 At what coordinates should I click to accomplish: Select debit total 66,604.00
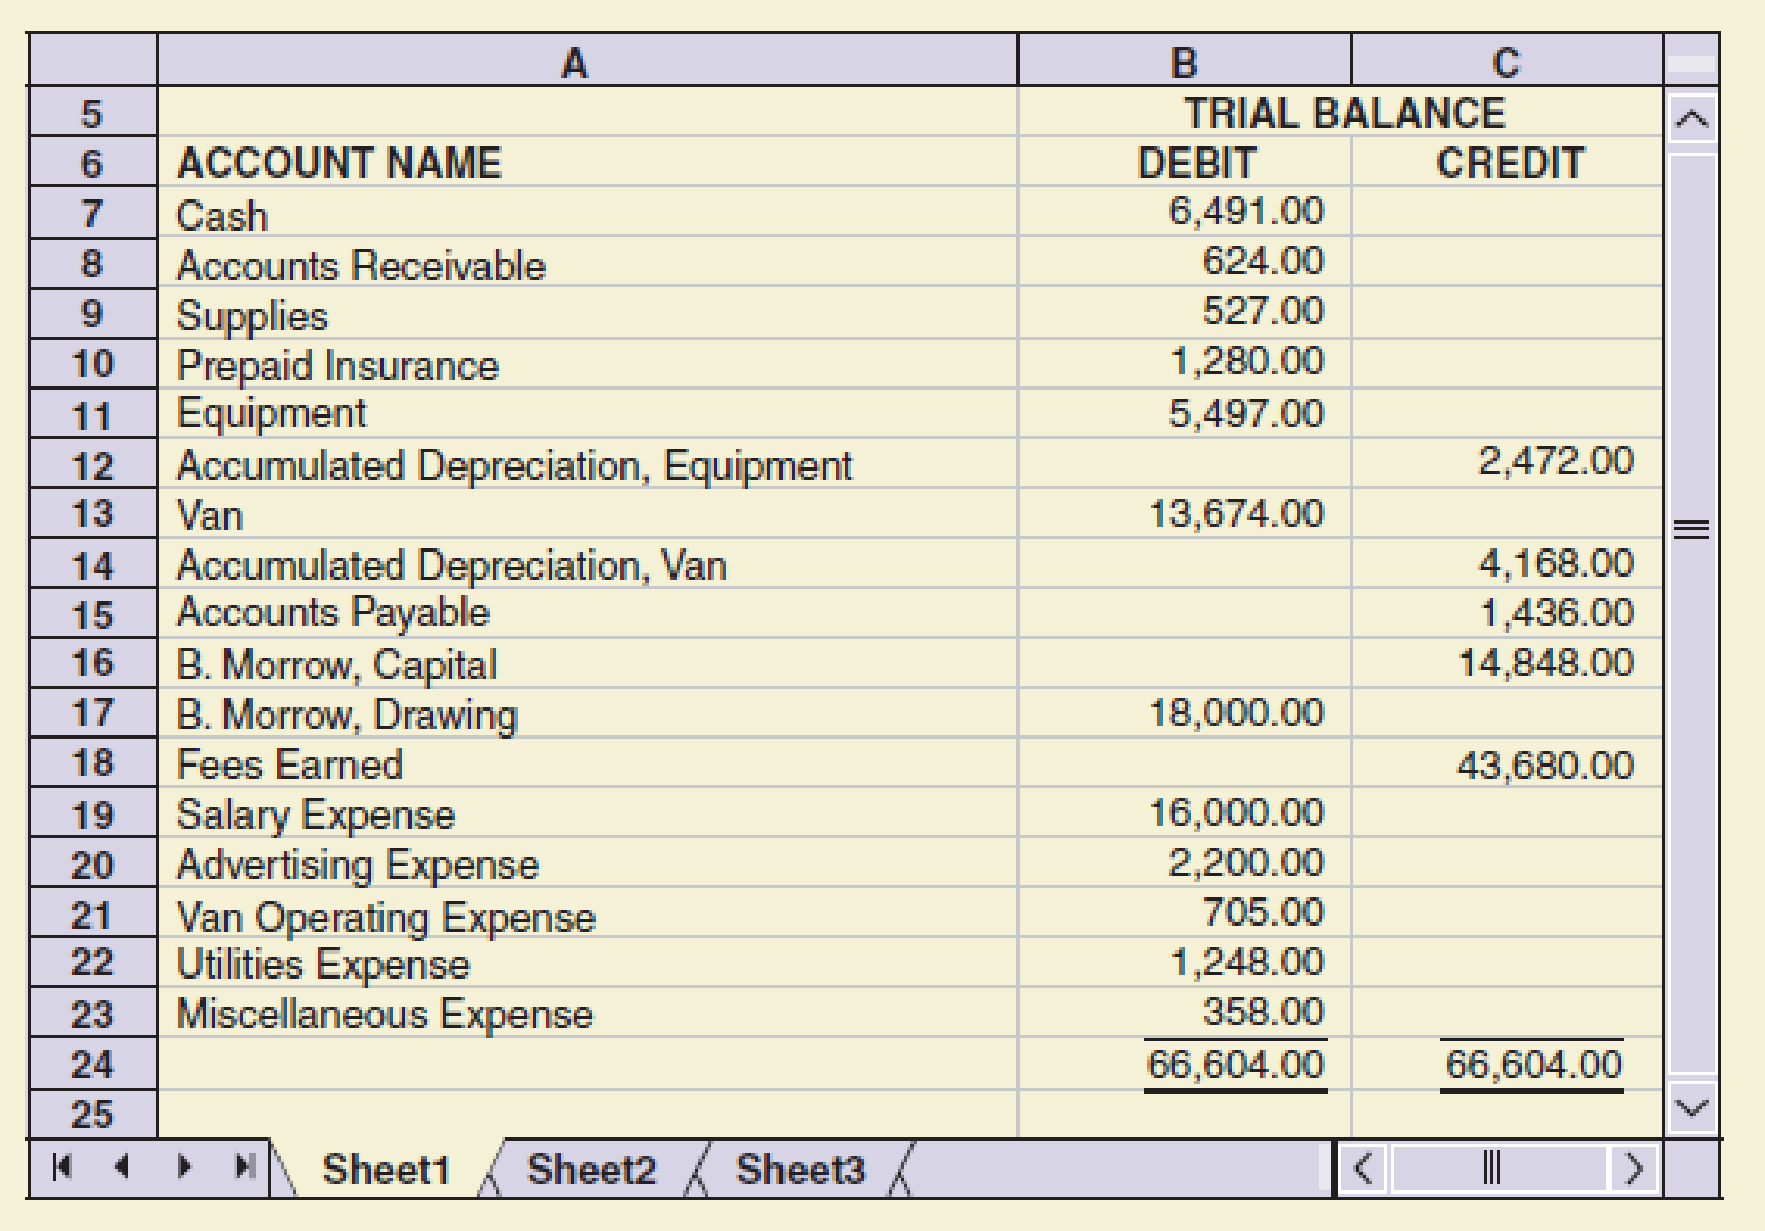tap(1184, 1064)
